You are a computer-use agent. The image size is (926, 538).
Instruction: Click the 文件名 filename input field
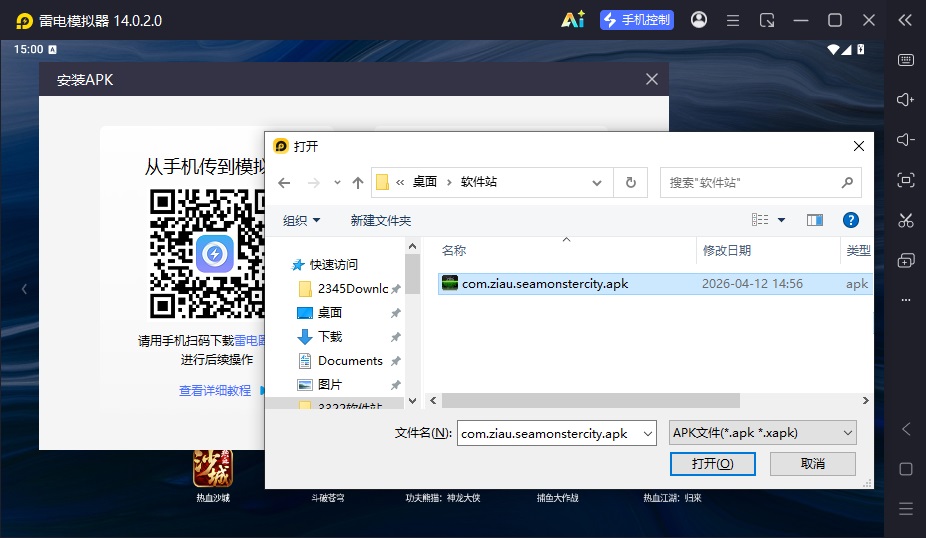(549, 433)
